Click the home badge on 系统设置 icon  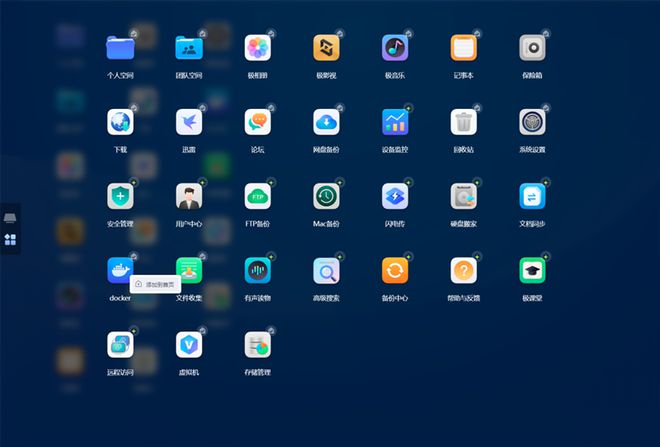pyautogui.click(x=546, y=108)
